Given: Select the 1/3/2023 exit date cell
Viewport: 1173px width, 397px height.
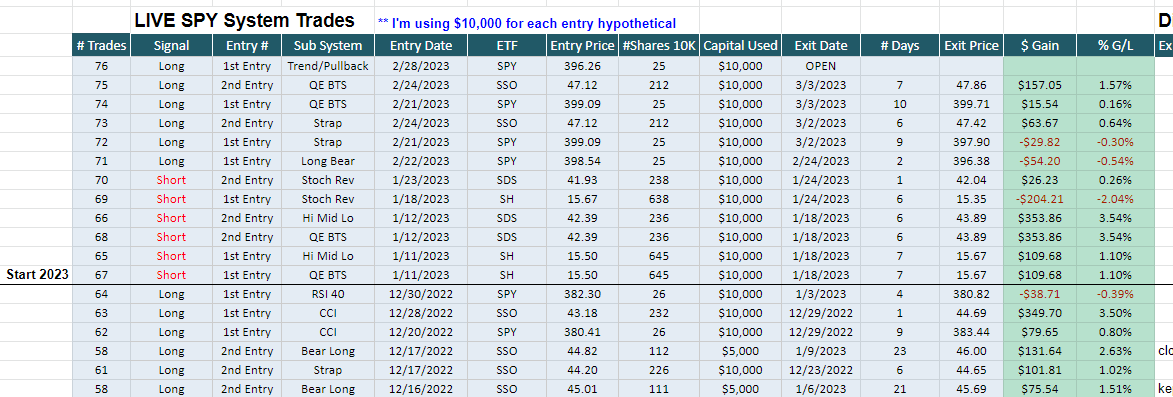Looking at the screenshot, I should [x=820, y=294].
